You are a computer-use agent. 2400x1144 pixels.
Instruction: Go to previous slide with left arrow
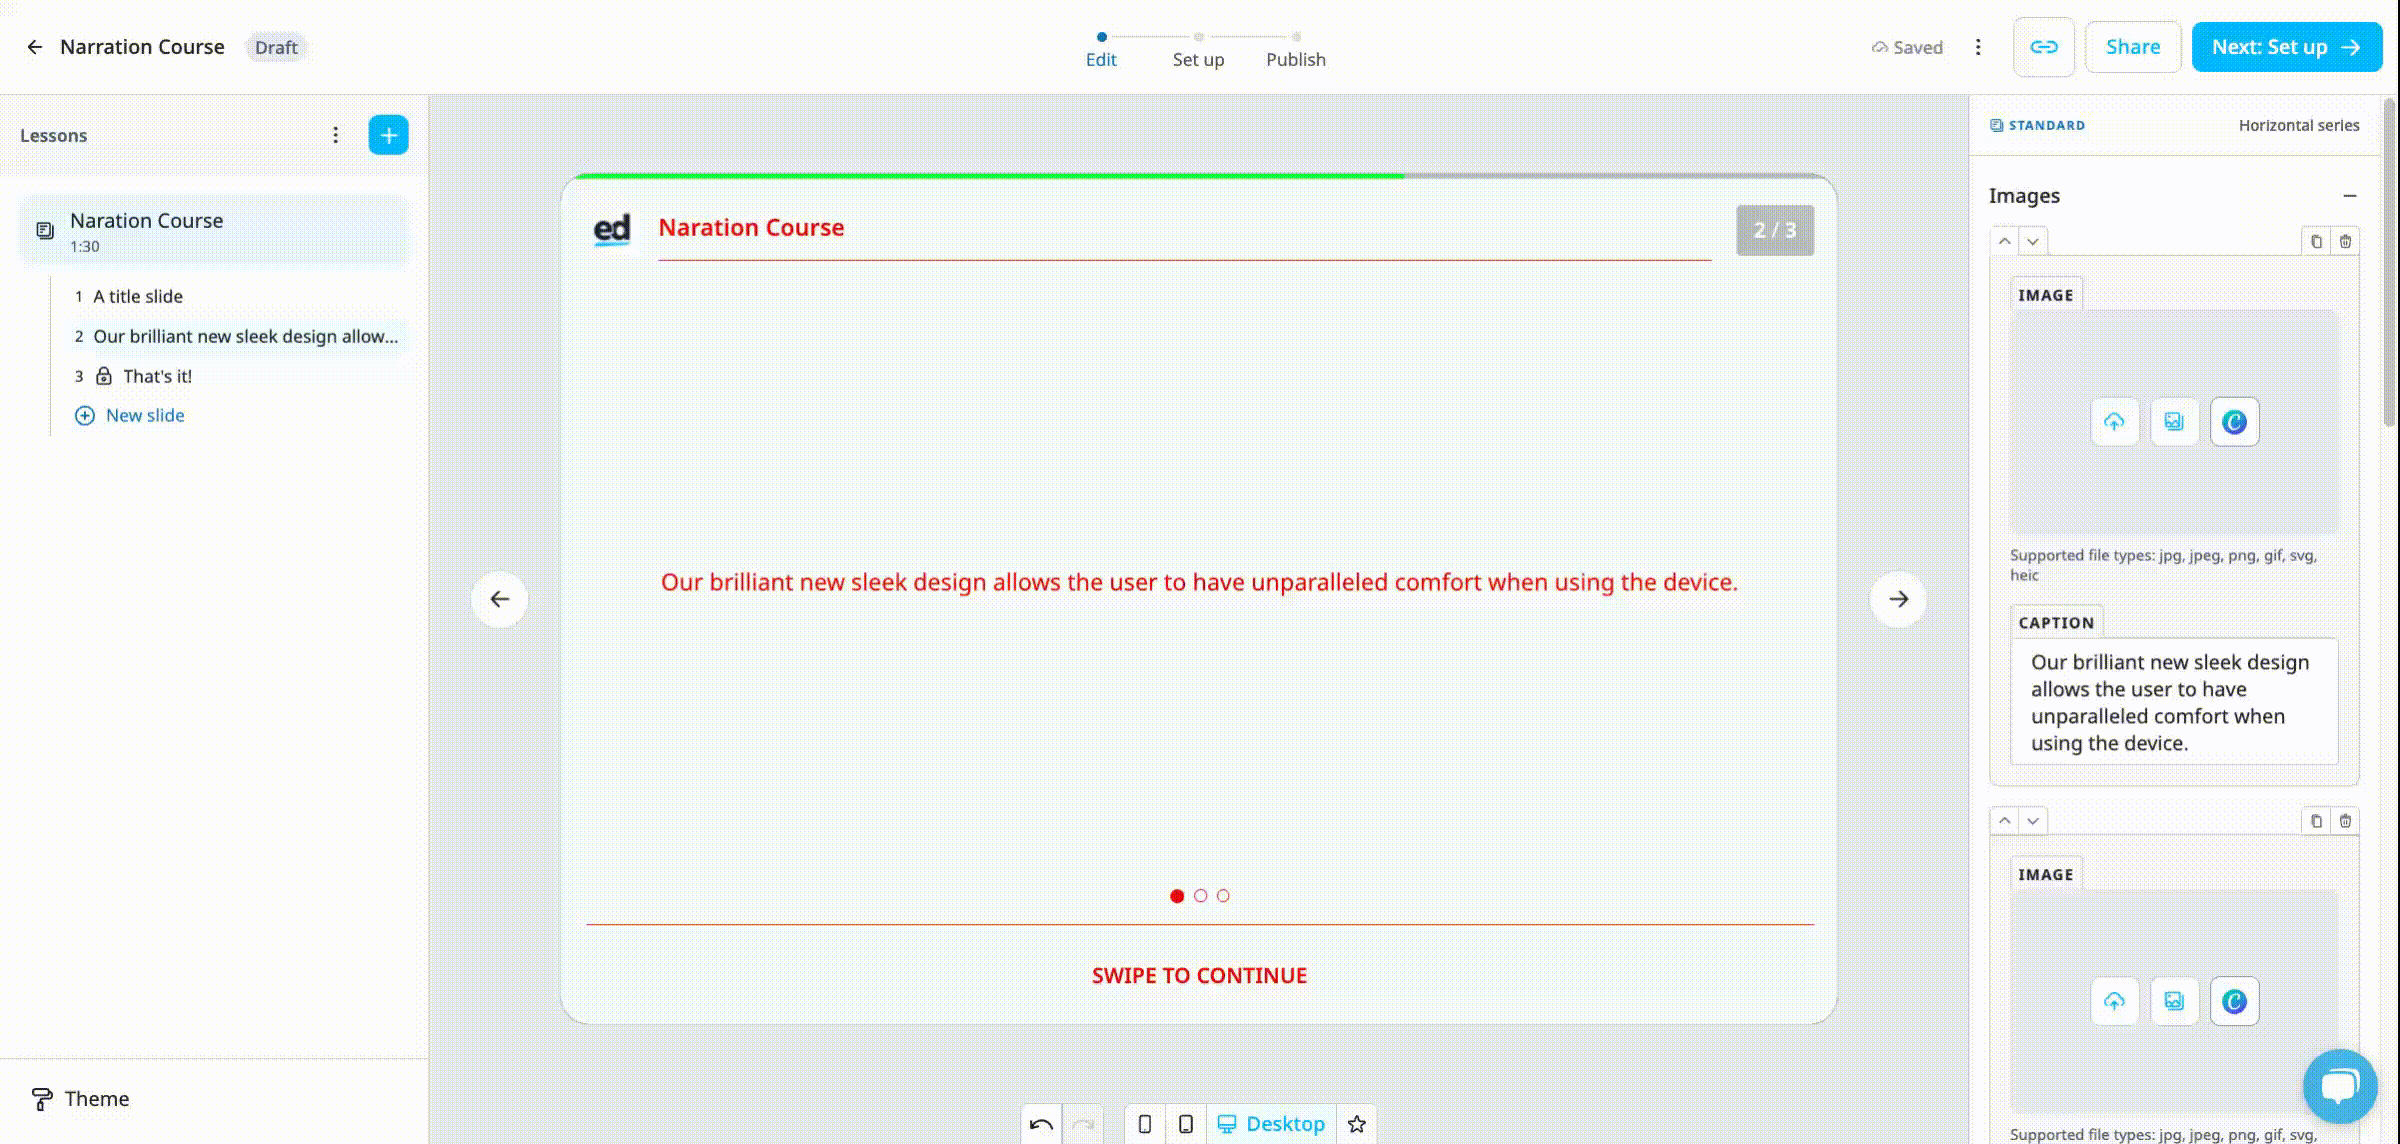500,599
